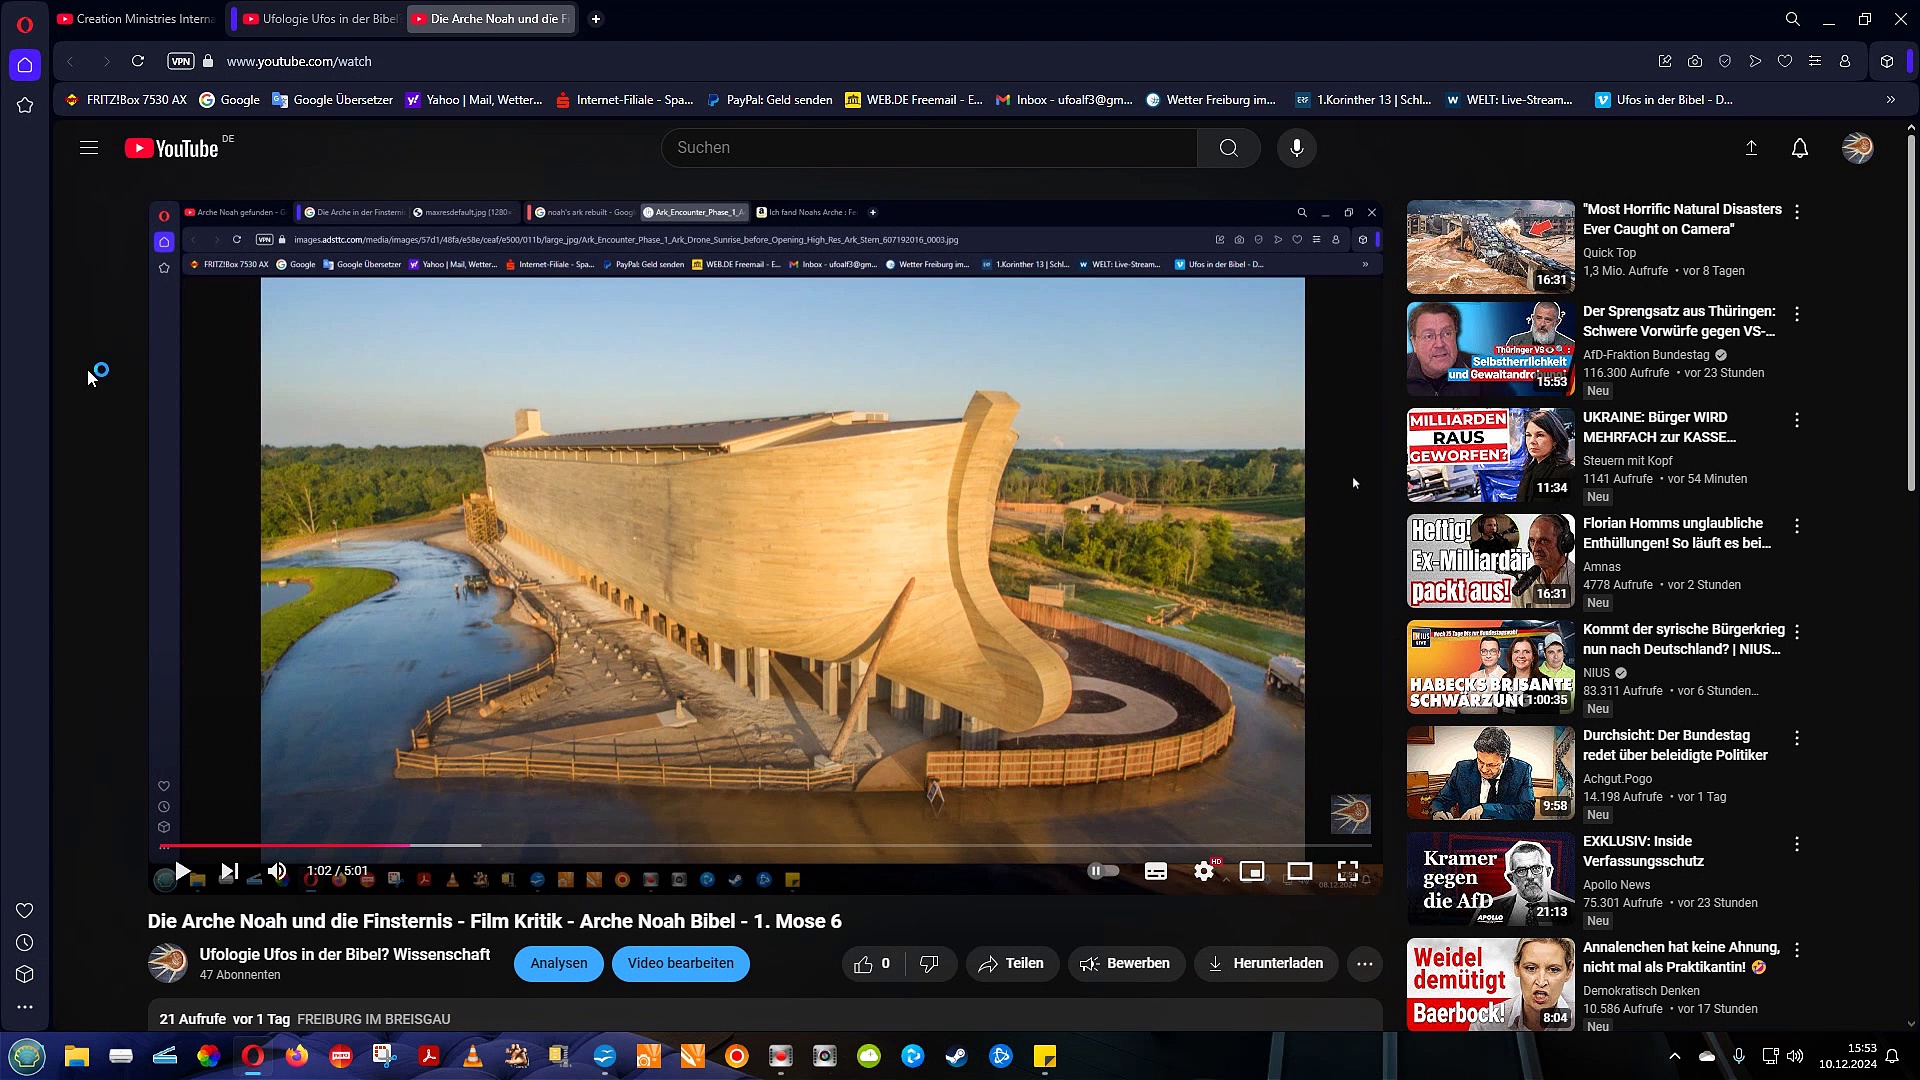This screenshot has height=1080, width=1920.
Task: Open YouTube notifications bell
Action: (x=1799, y=148)
